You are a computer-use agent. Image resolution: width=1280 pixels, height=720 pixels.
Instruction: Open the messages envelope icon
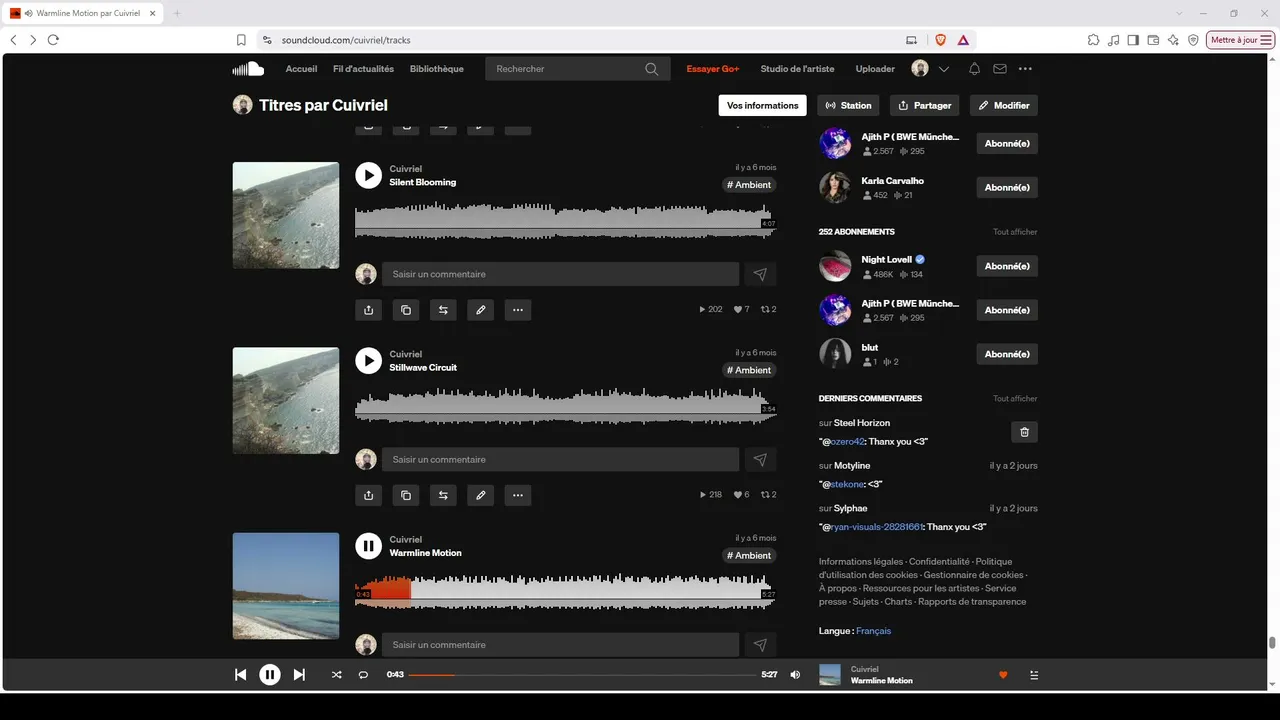point(999,69)
